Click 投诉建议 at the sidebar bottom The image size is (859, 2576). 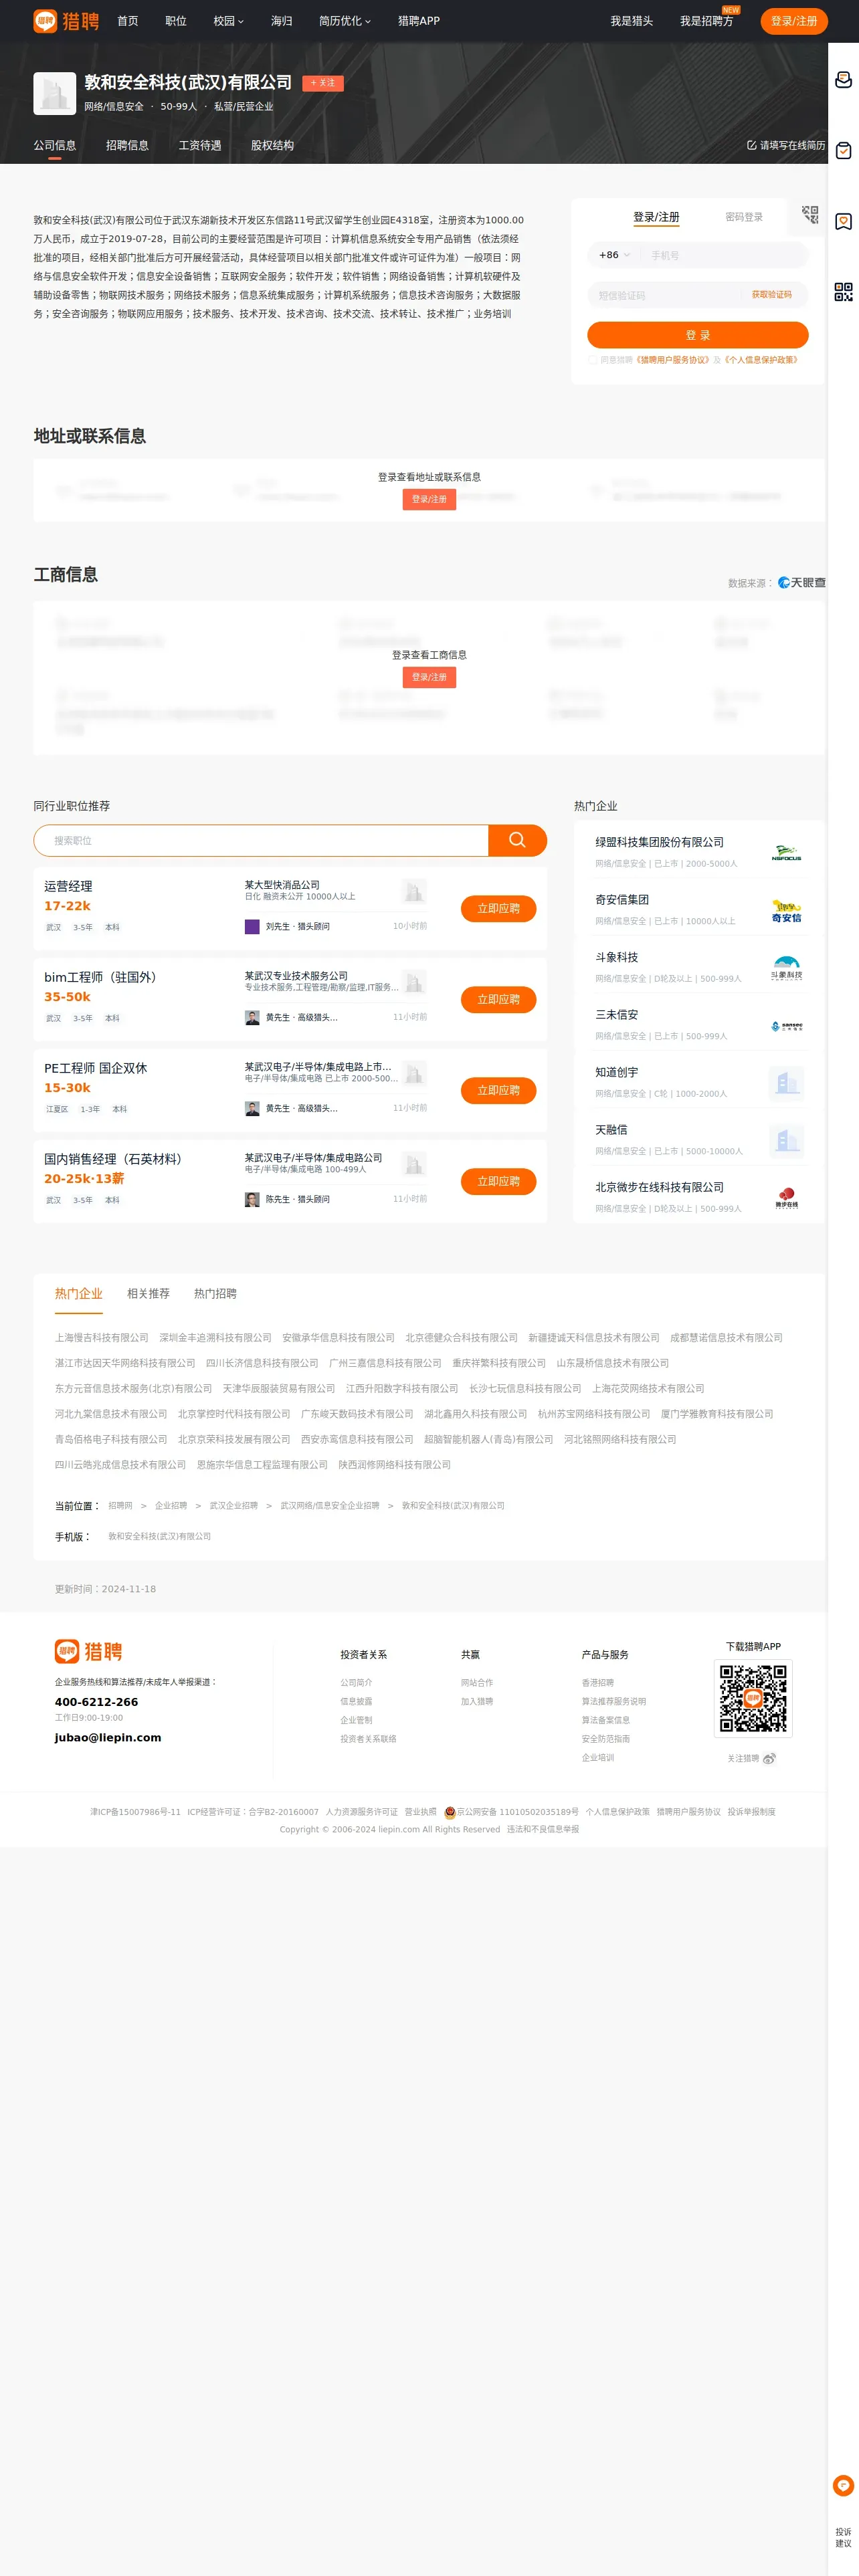(x=843, y=2538)
